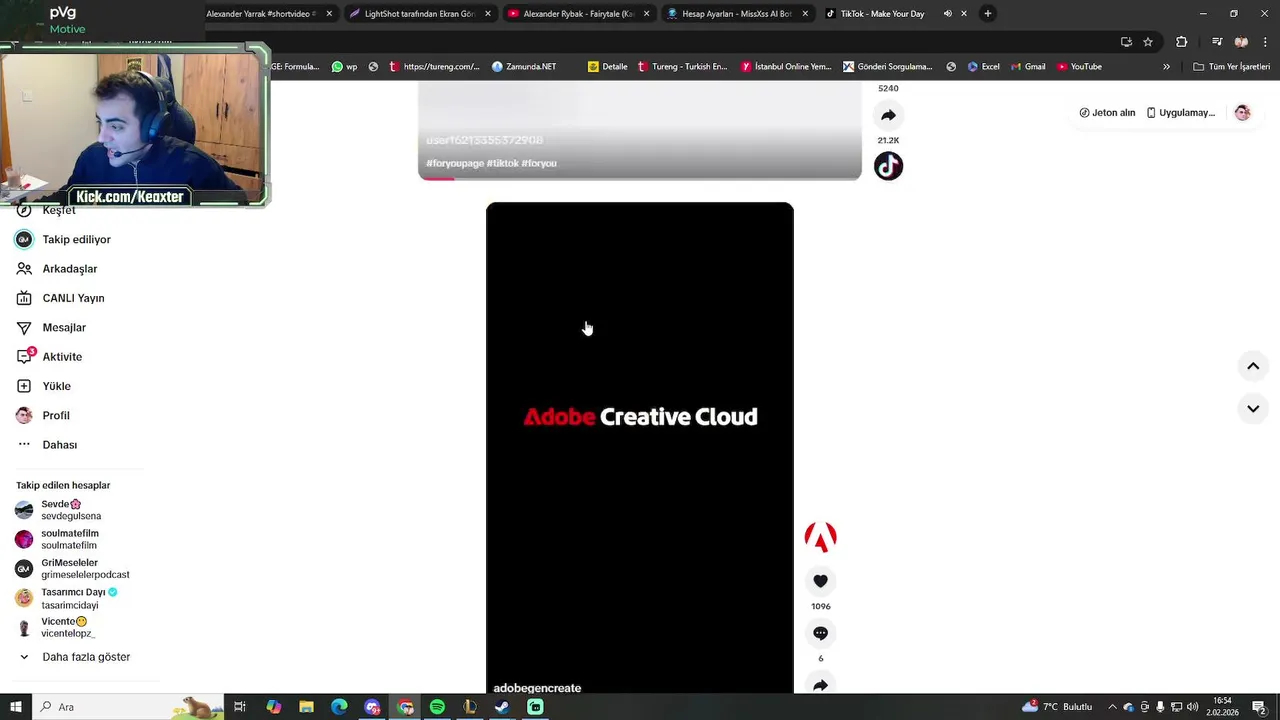The image size is (1280, 720).
Task: Show hidden system tray icons
Action: pyautogui.click(x=1112, y=707)
